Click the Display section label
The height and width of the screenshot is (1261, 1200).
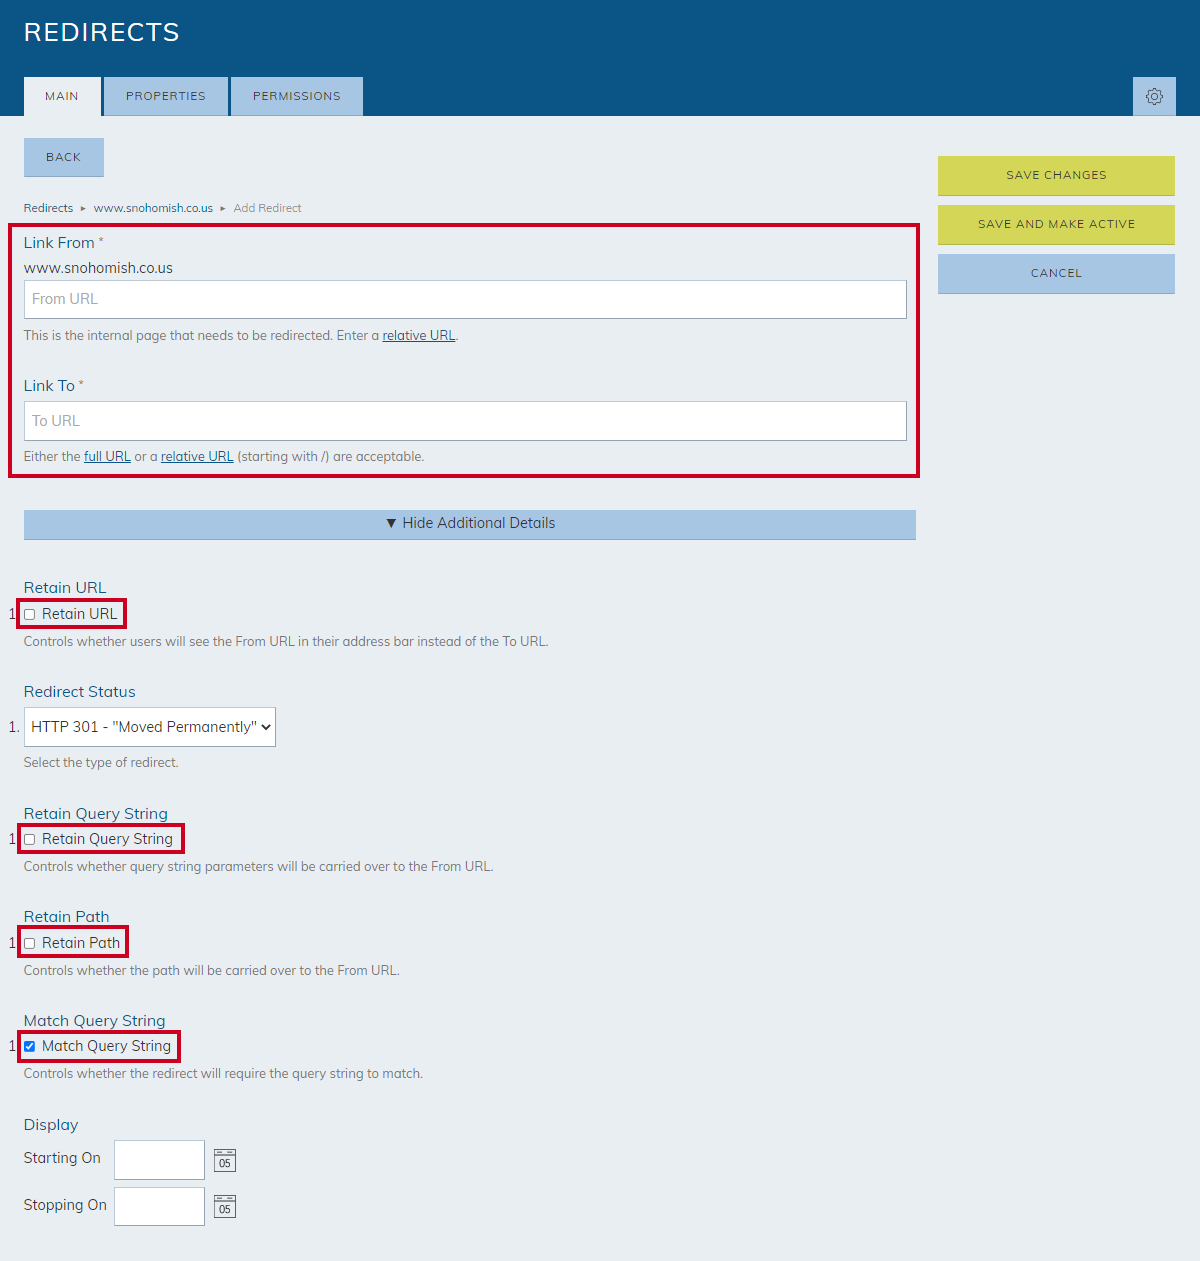(x=51, y=1125)
